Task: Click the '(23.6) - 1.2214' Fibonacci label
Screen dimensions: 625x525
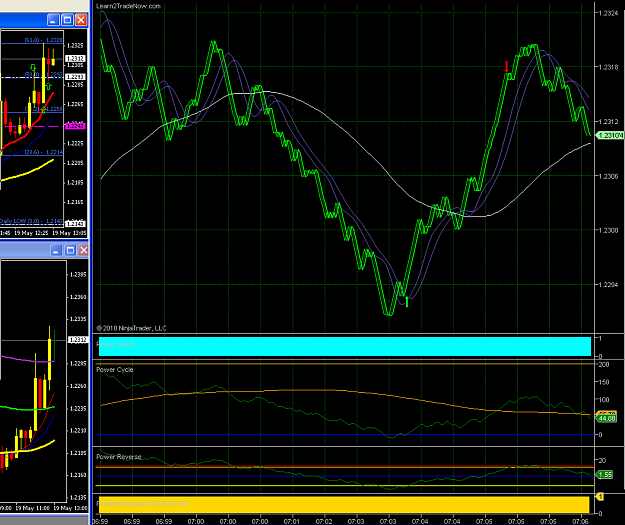Action: coord(43,152)
